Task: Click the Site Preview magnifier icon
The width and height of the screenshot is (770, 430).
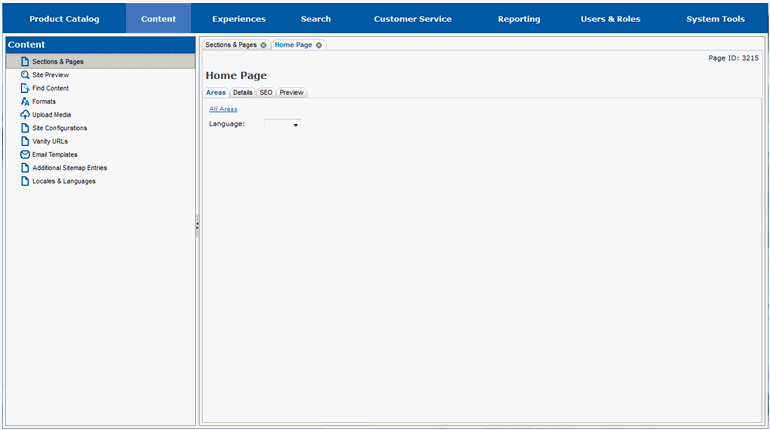Action: (25, 75)
